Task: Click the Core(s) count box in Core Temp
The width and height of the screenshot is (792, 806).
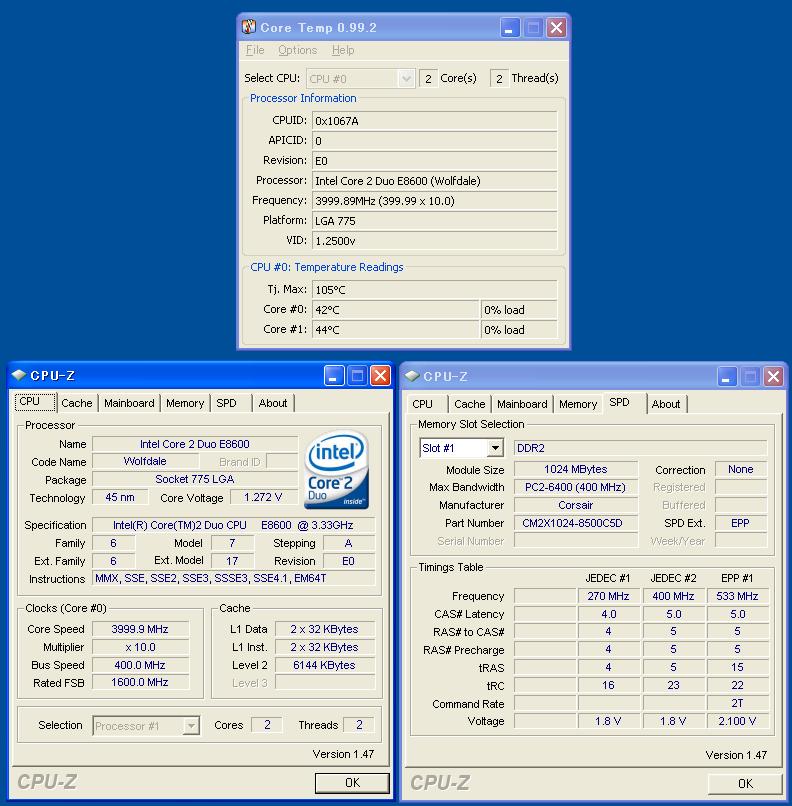Action: (428, 79)
